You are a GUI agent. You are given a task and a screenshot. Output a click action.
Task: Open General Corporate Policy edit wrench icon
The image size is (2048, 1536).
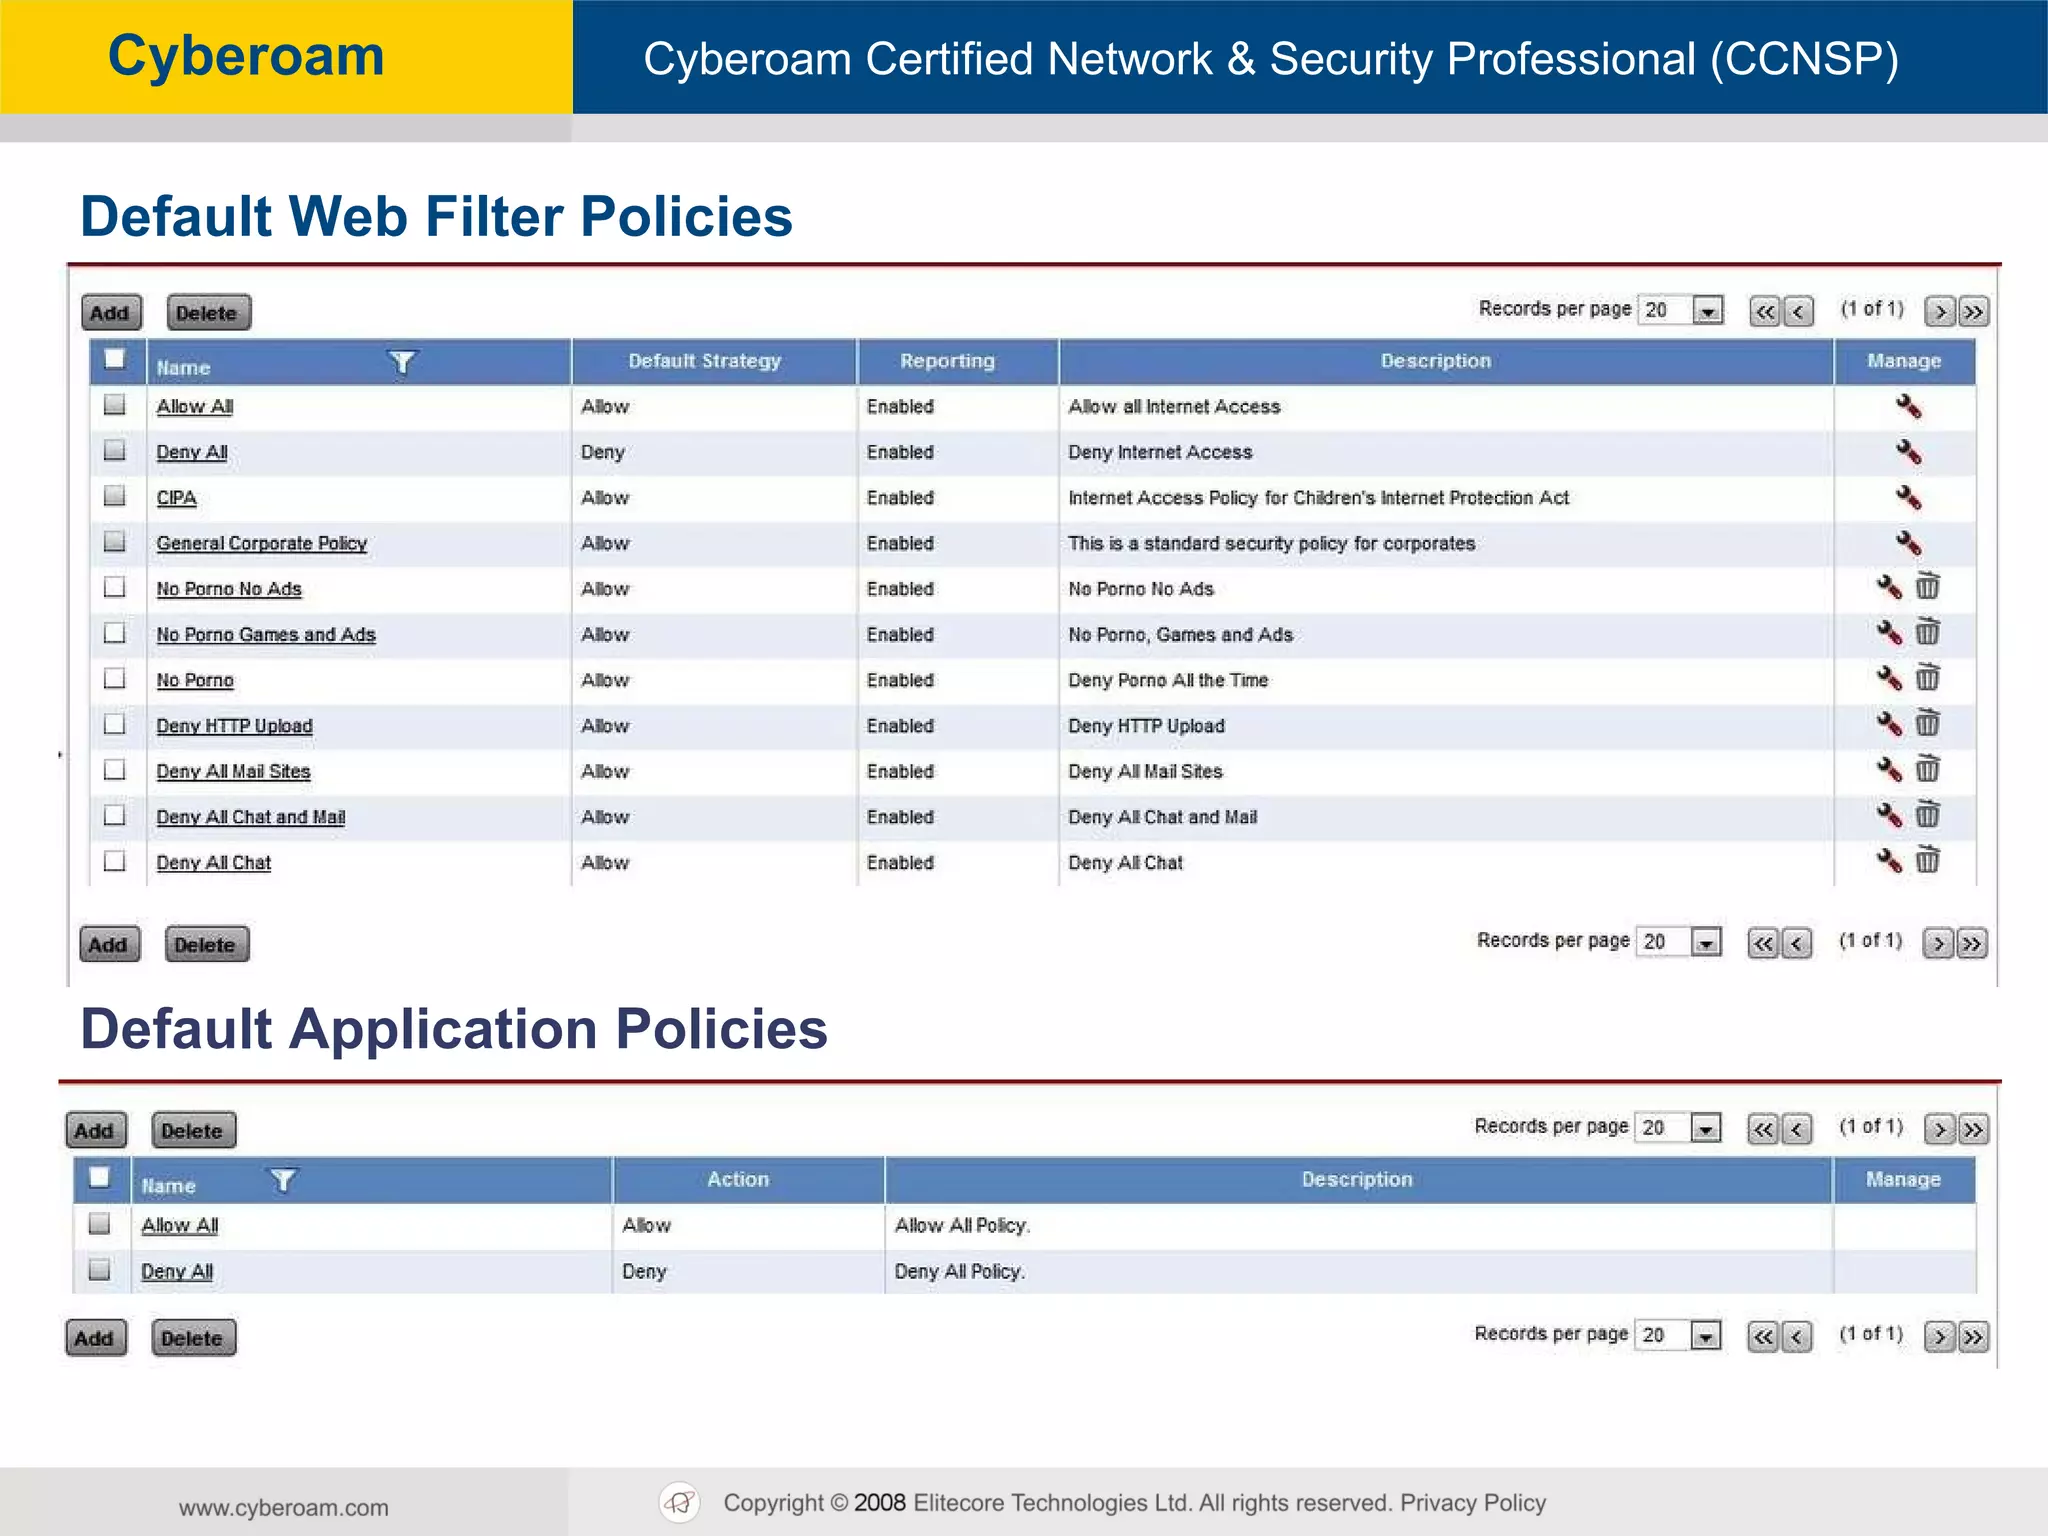pyautogui.click(x=1908, y=543)
